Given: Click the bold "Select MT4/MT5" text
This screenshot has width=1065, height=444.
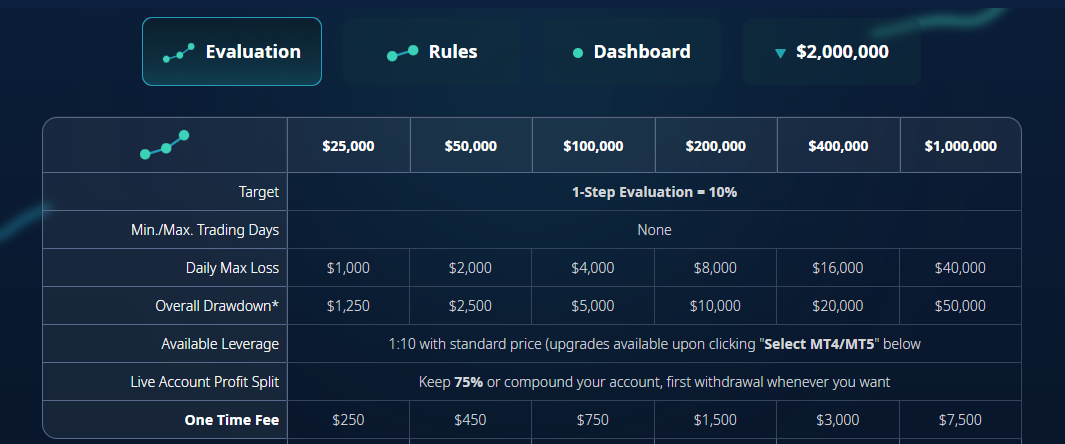Looking at the screenshot, I should tap(818, 344).
